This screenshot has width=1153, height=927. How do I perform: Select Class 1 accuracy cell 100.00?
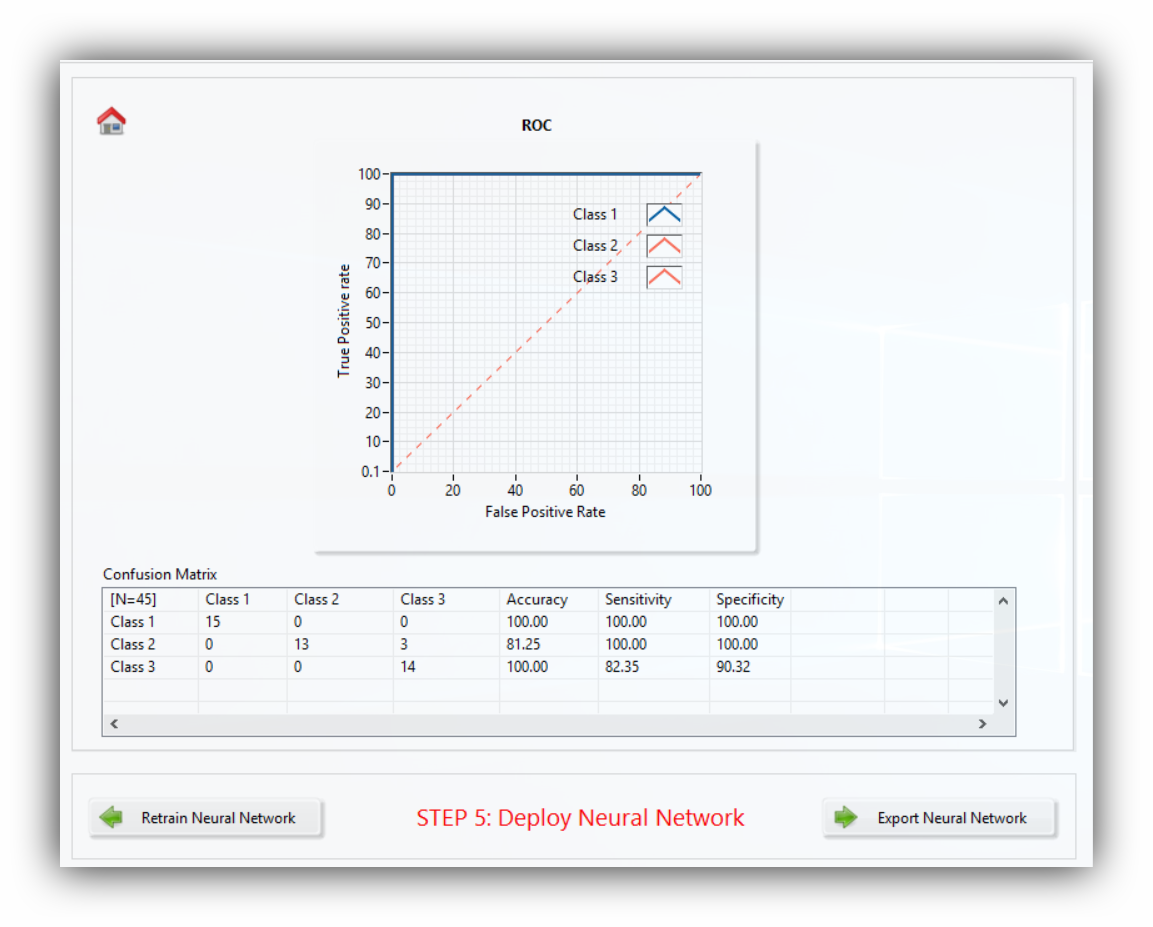527,622
